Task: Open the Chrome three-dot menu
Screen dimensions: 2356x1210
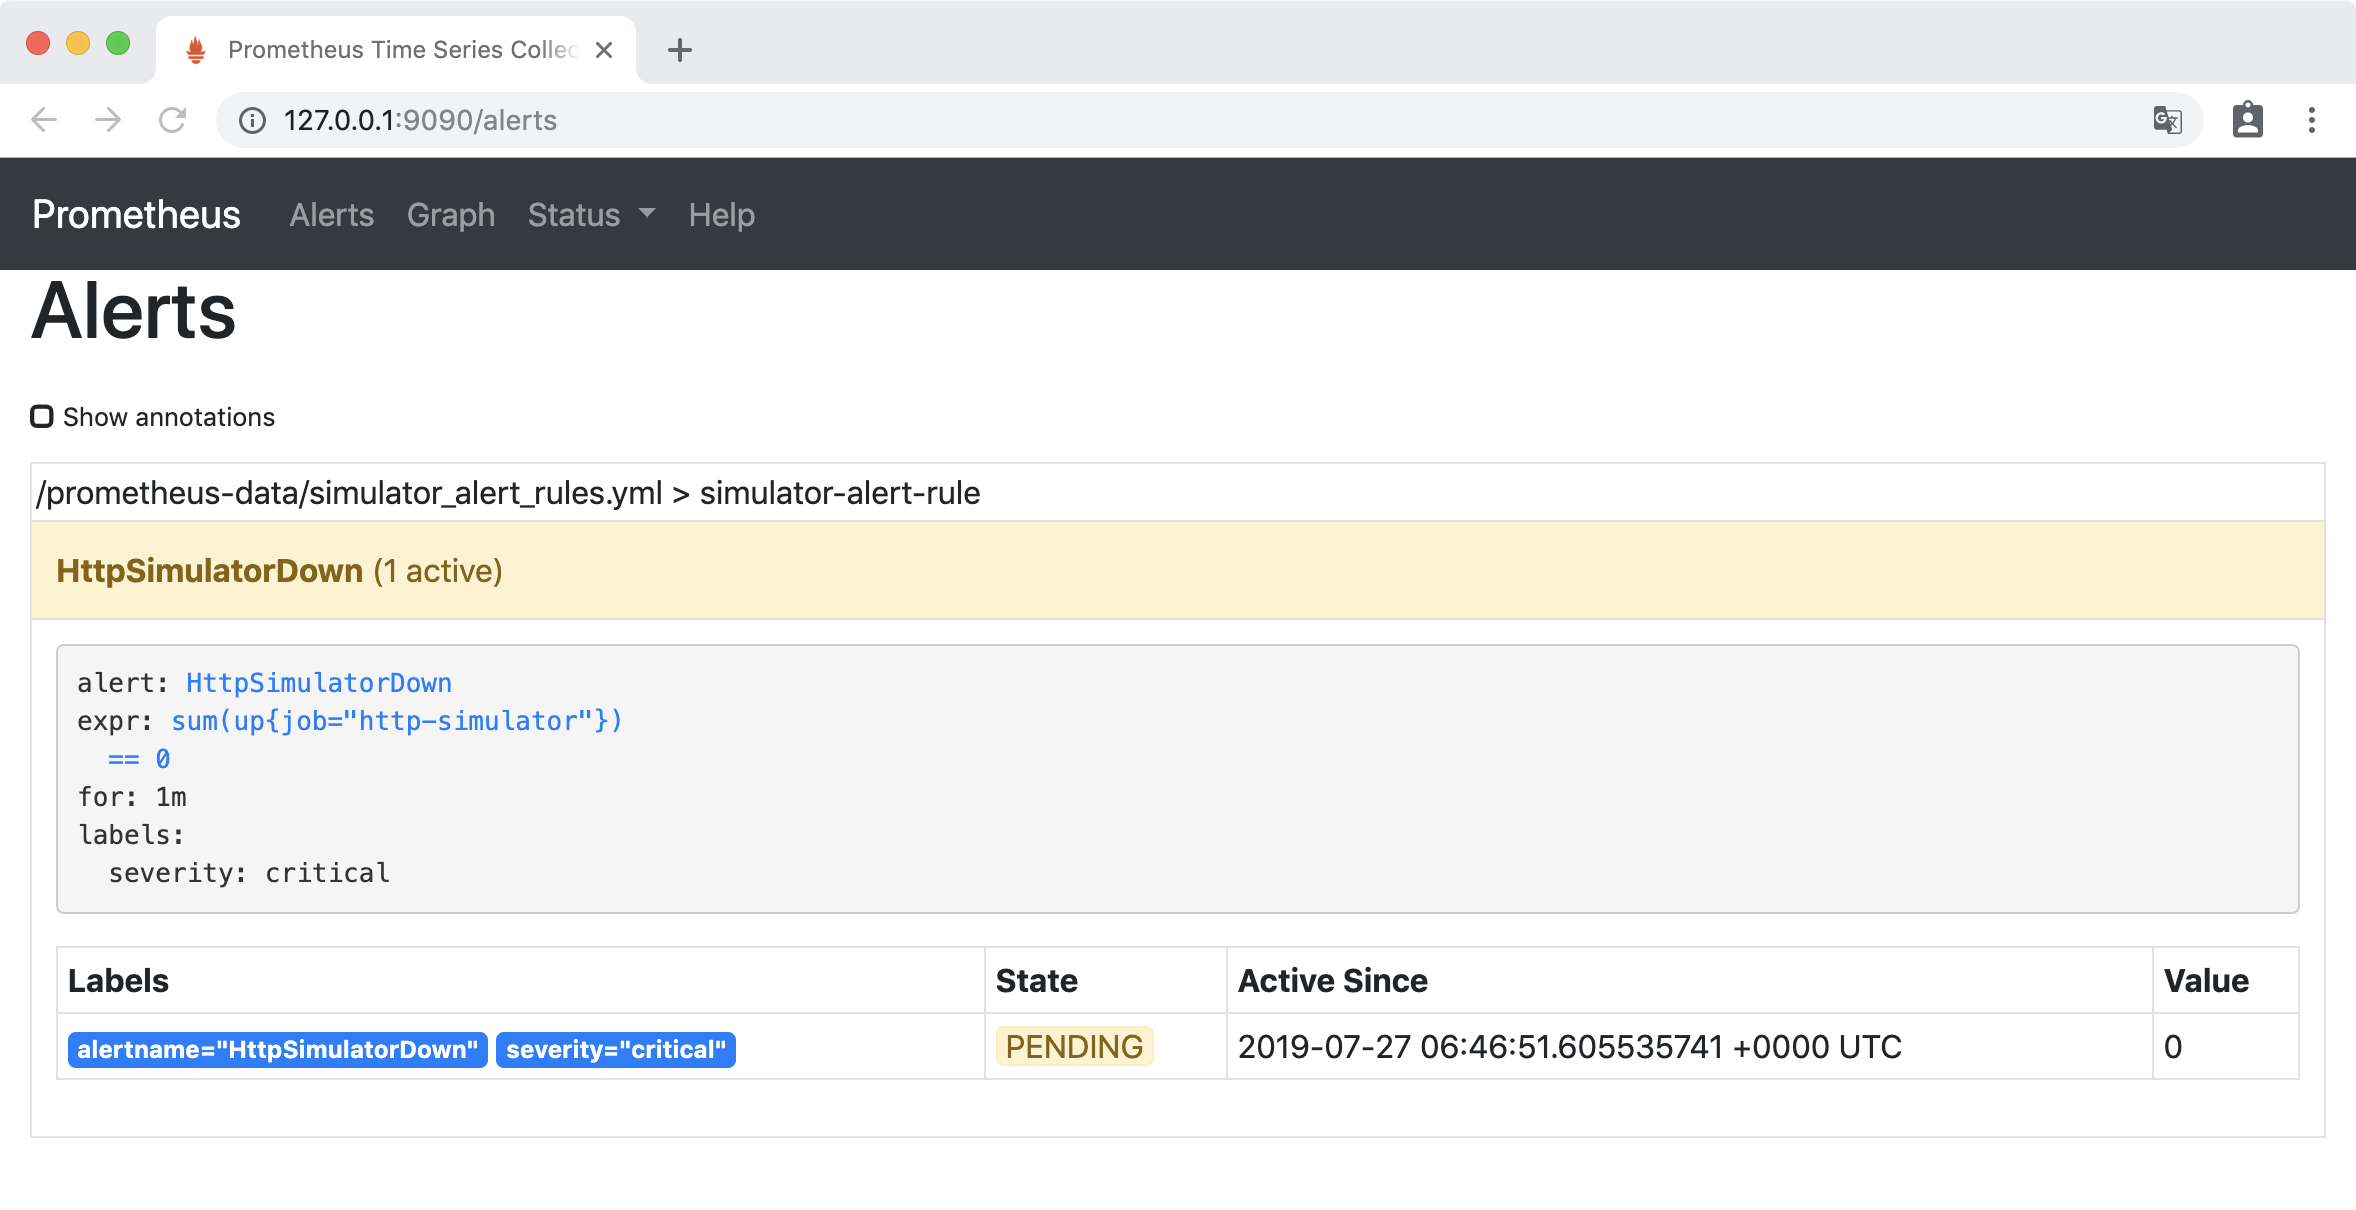Action: point(2311,120)
